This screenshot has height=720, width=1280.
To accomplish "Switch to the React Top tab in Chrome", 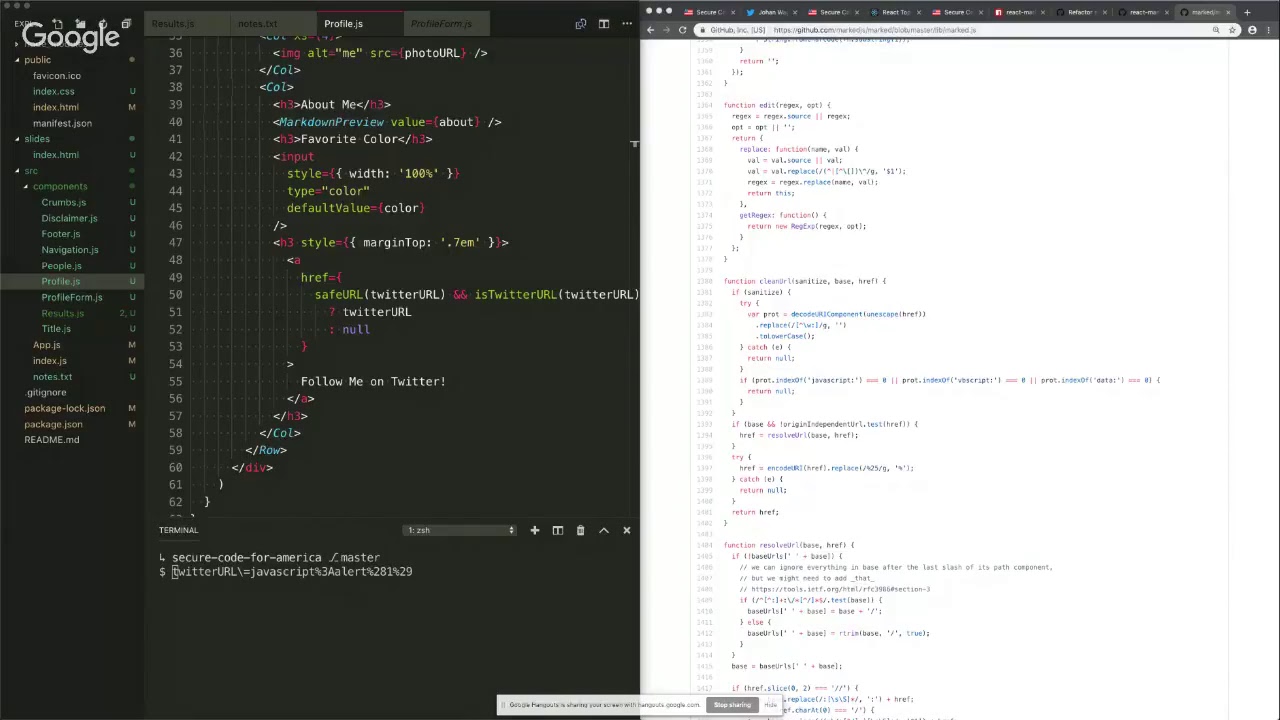I will pos(896,12).
